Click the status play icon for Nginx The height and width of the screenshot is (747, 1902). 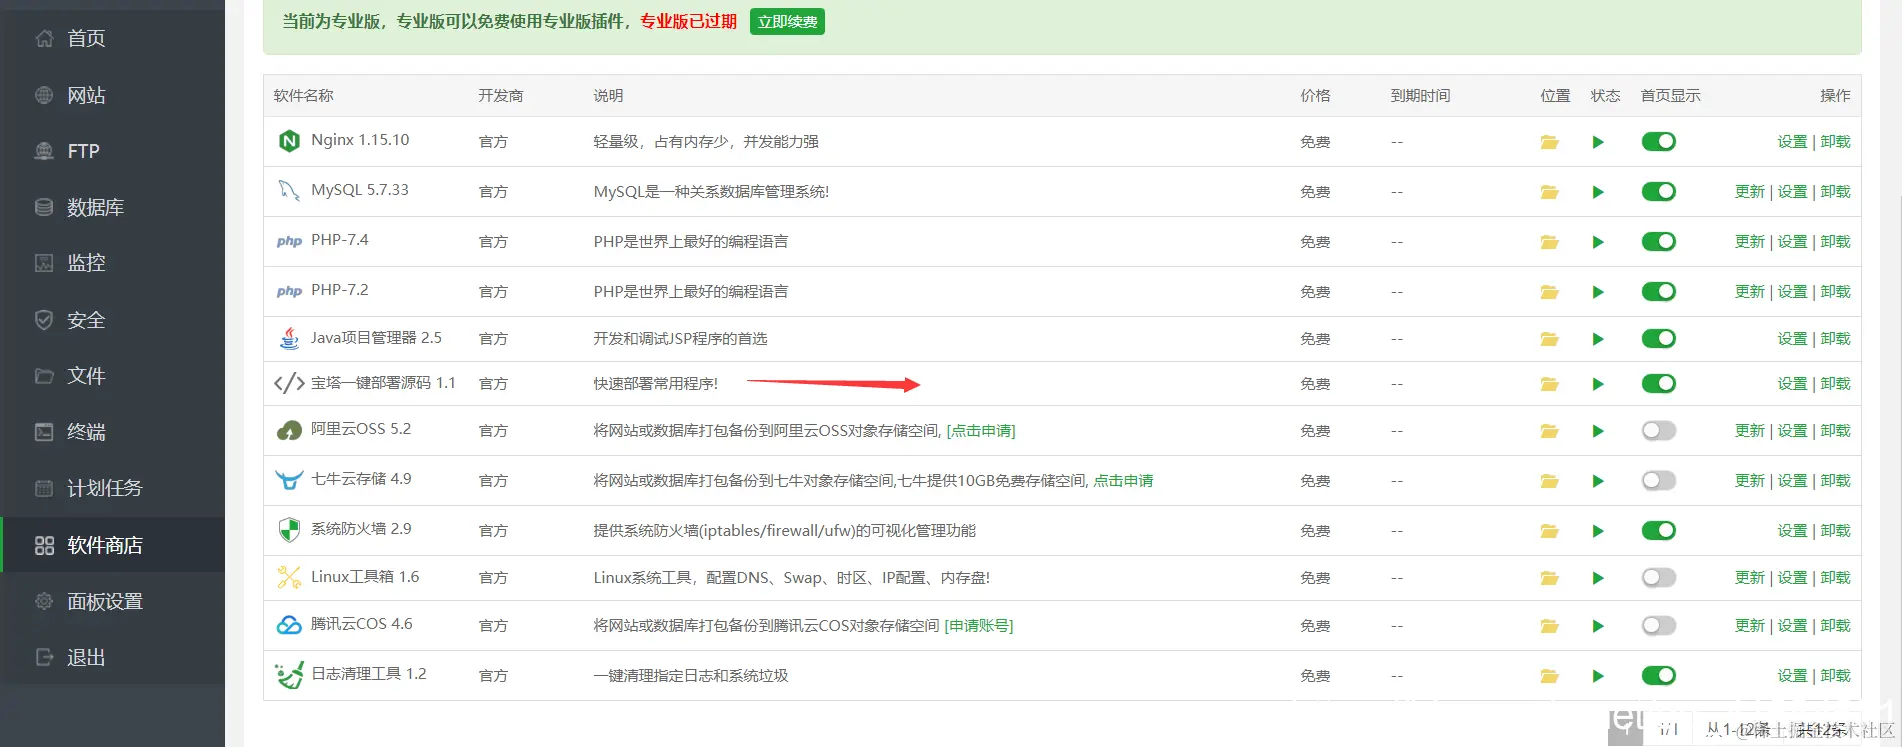(1598, 142)
